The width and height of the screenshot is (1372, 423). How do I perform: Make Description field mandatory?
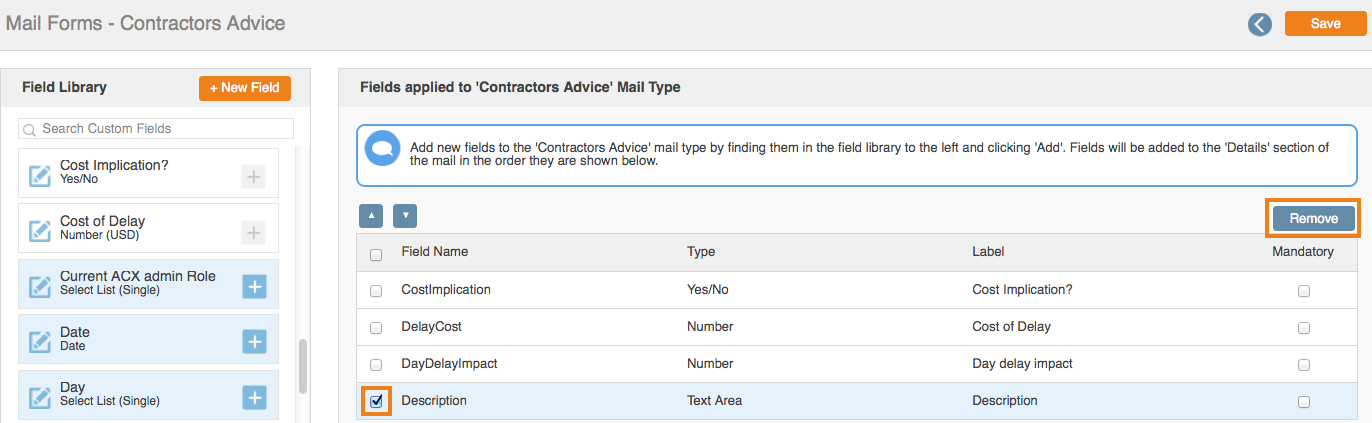point(1303,401)
